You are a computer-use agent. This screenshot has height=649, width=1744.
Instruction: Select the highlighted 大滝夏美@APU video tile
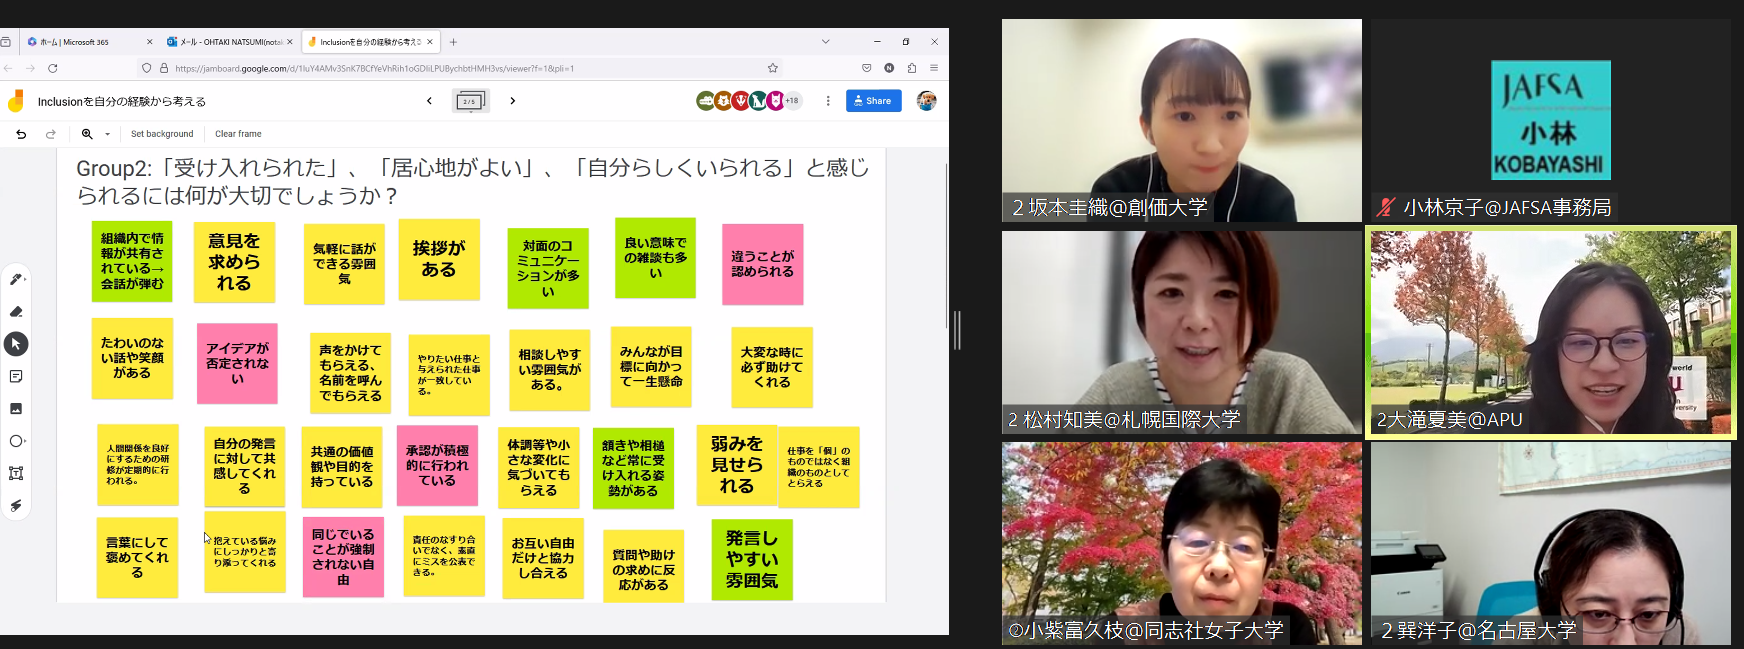tap(1551, 332)
